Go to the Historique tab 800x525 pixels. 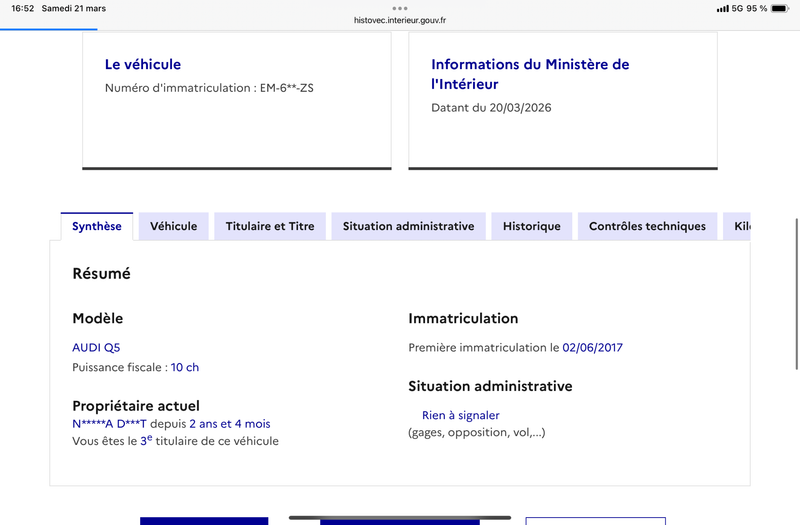coord(532,226)
